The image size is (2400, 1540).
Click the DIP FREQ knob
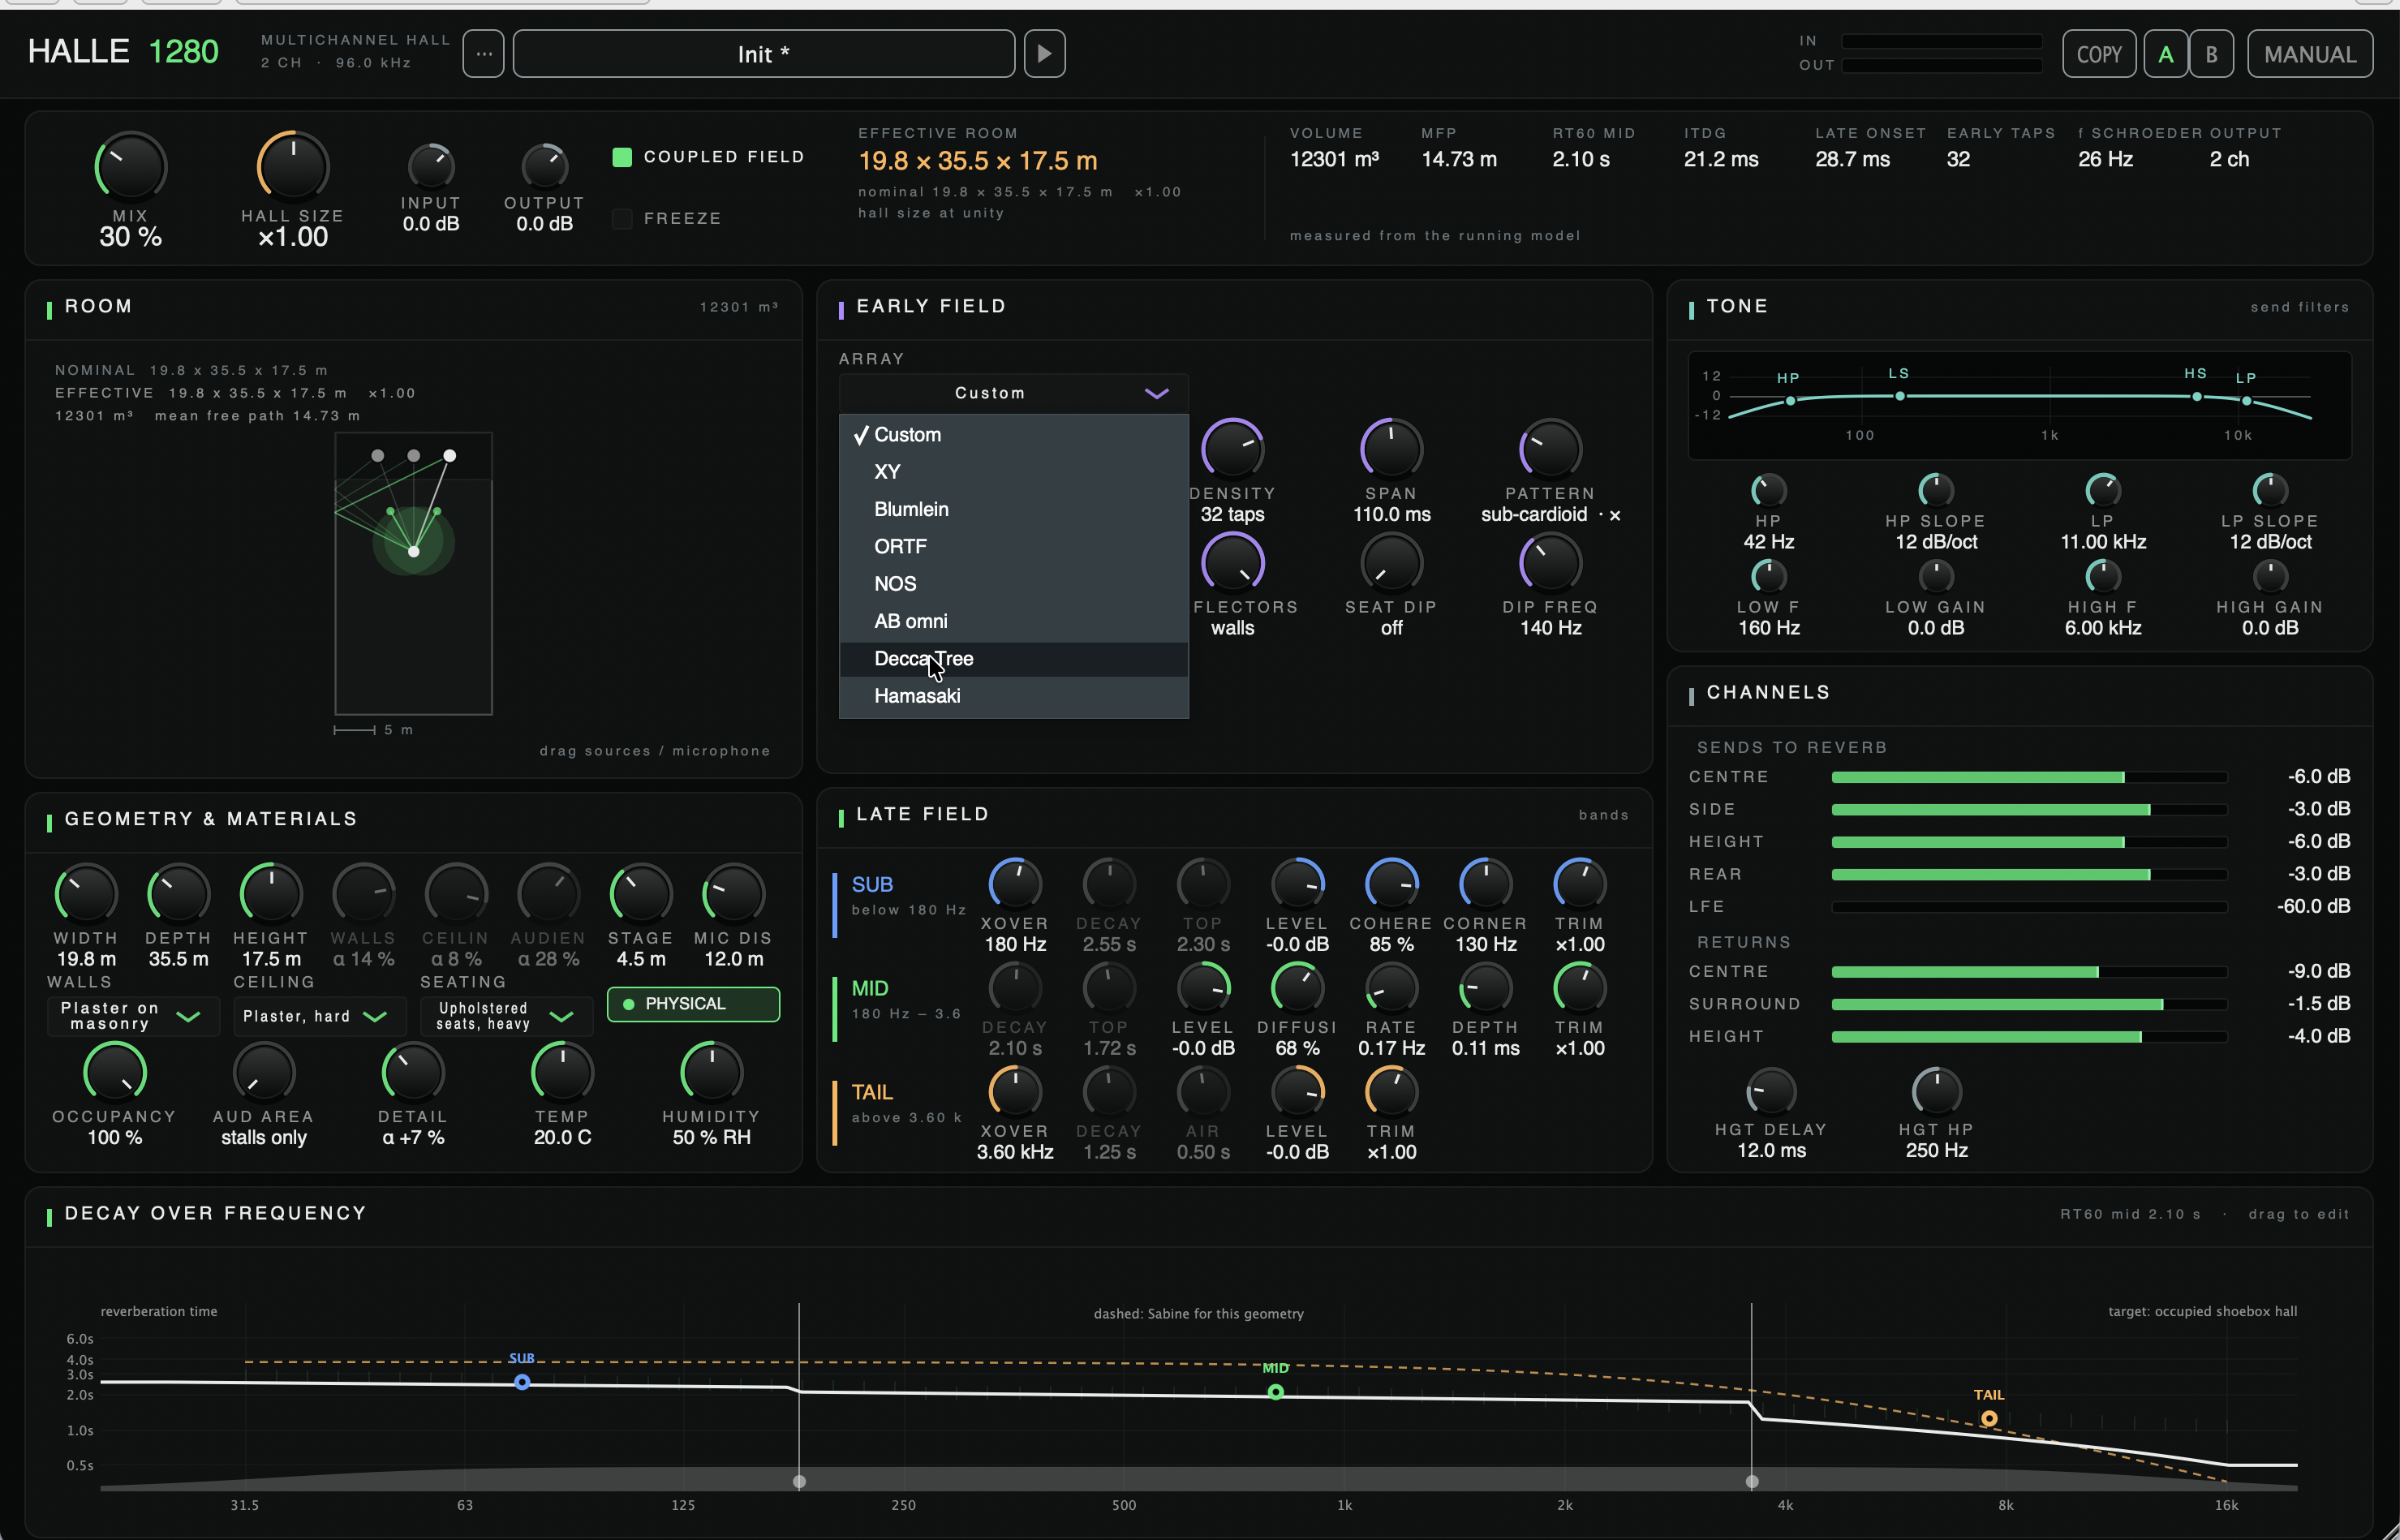[1550, 563]
